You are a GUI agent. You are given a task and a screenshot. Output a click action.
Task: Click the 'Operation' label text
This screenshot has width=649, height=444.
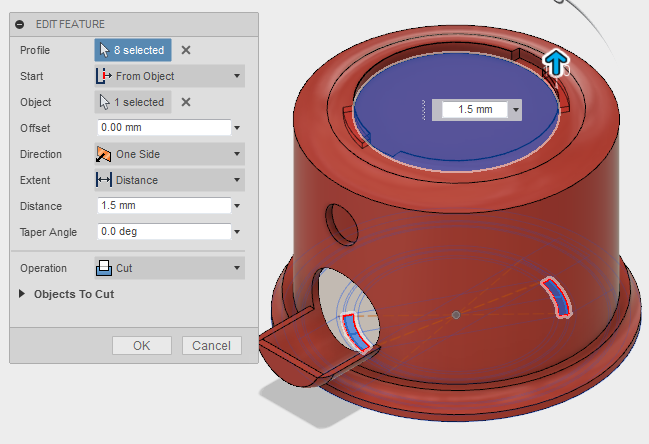(x=43, y=268)
